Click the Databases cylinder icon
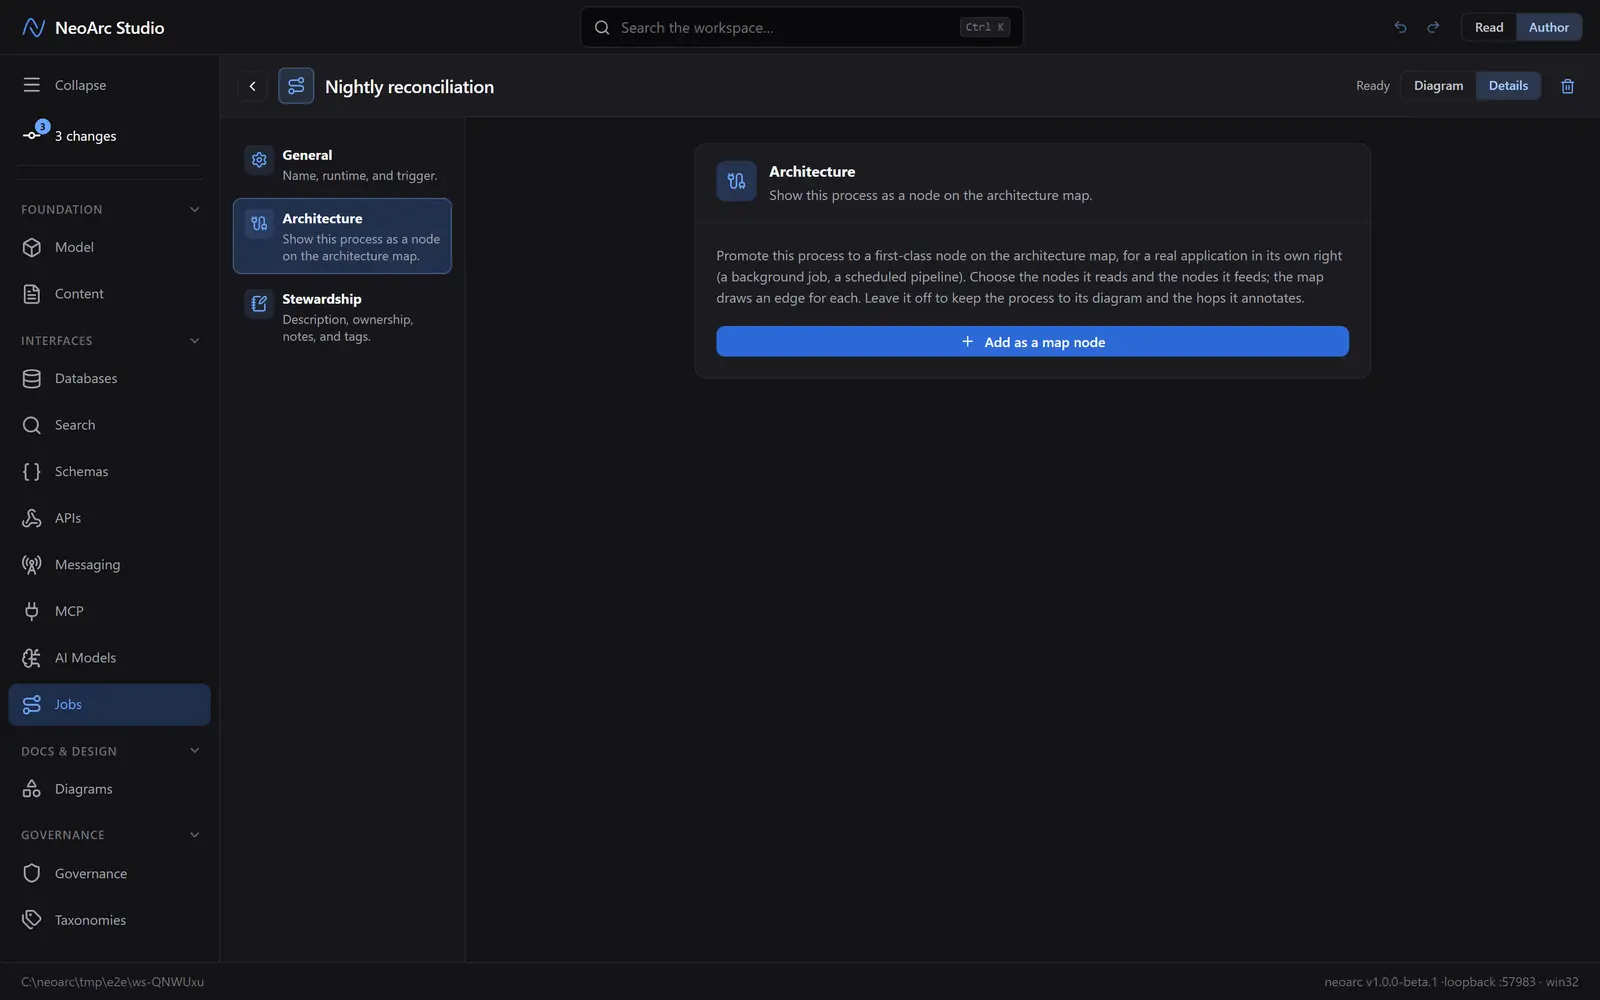 [x=32, y=379]
